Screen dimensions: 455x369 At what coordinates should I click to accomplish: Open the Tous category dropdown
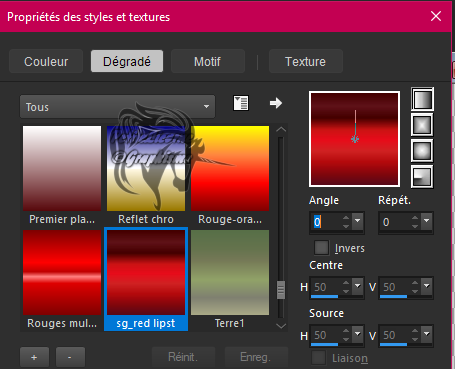point(117,107)
